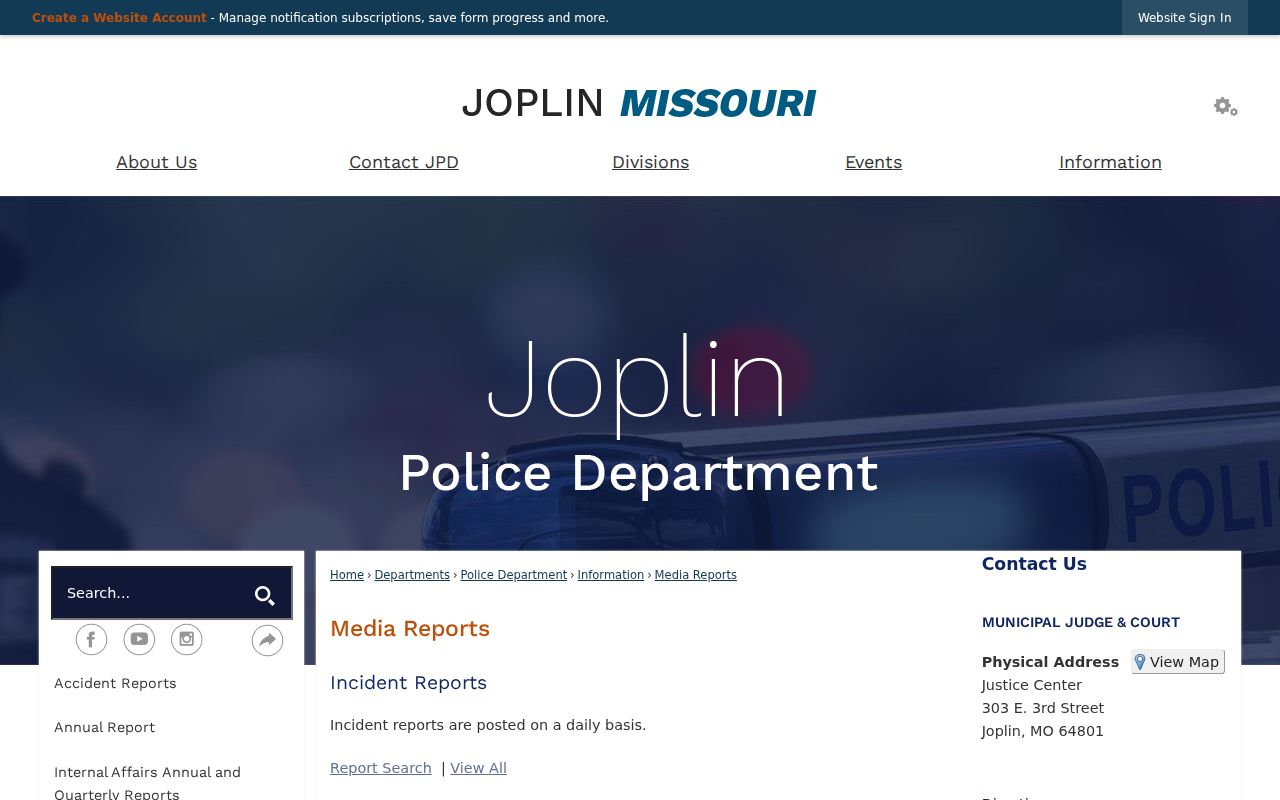Click the Joplin Police Department banner title

pyautogui.click(x=638, y=416)
